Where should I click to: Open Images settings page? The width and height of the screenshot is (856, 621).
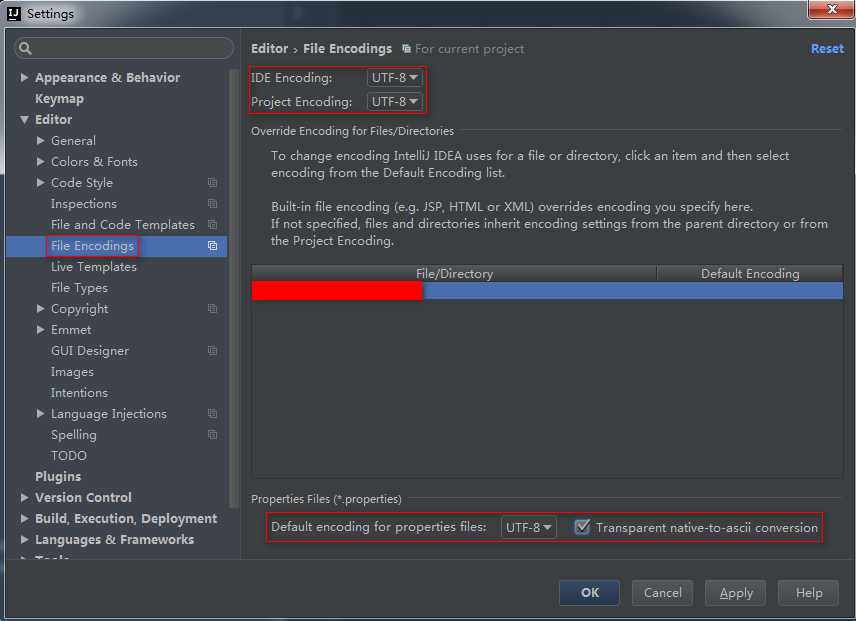pyautogui.click(x=72, y=372)
